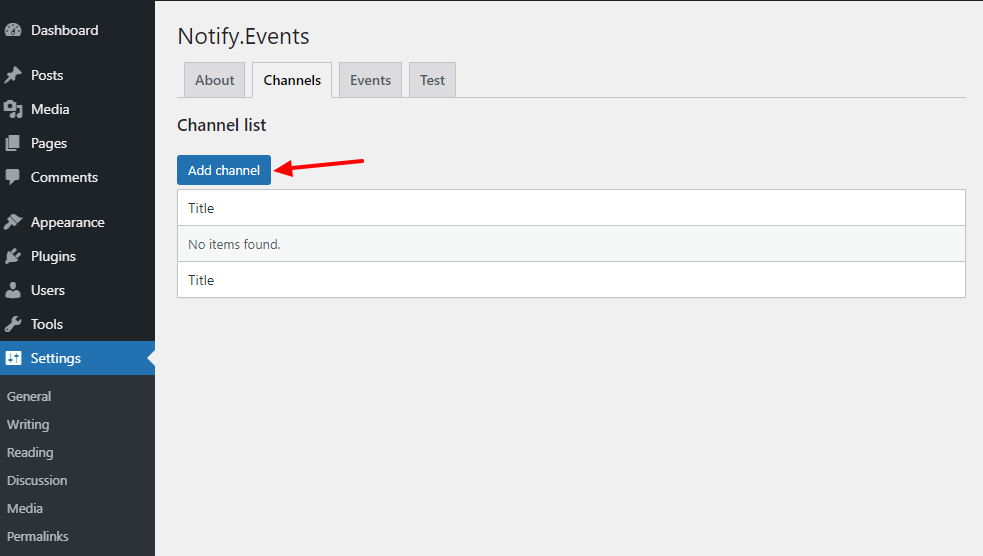
Task: Go to Writing settings
Action: 28,424
